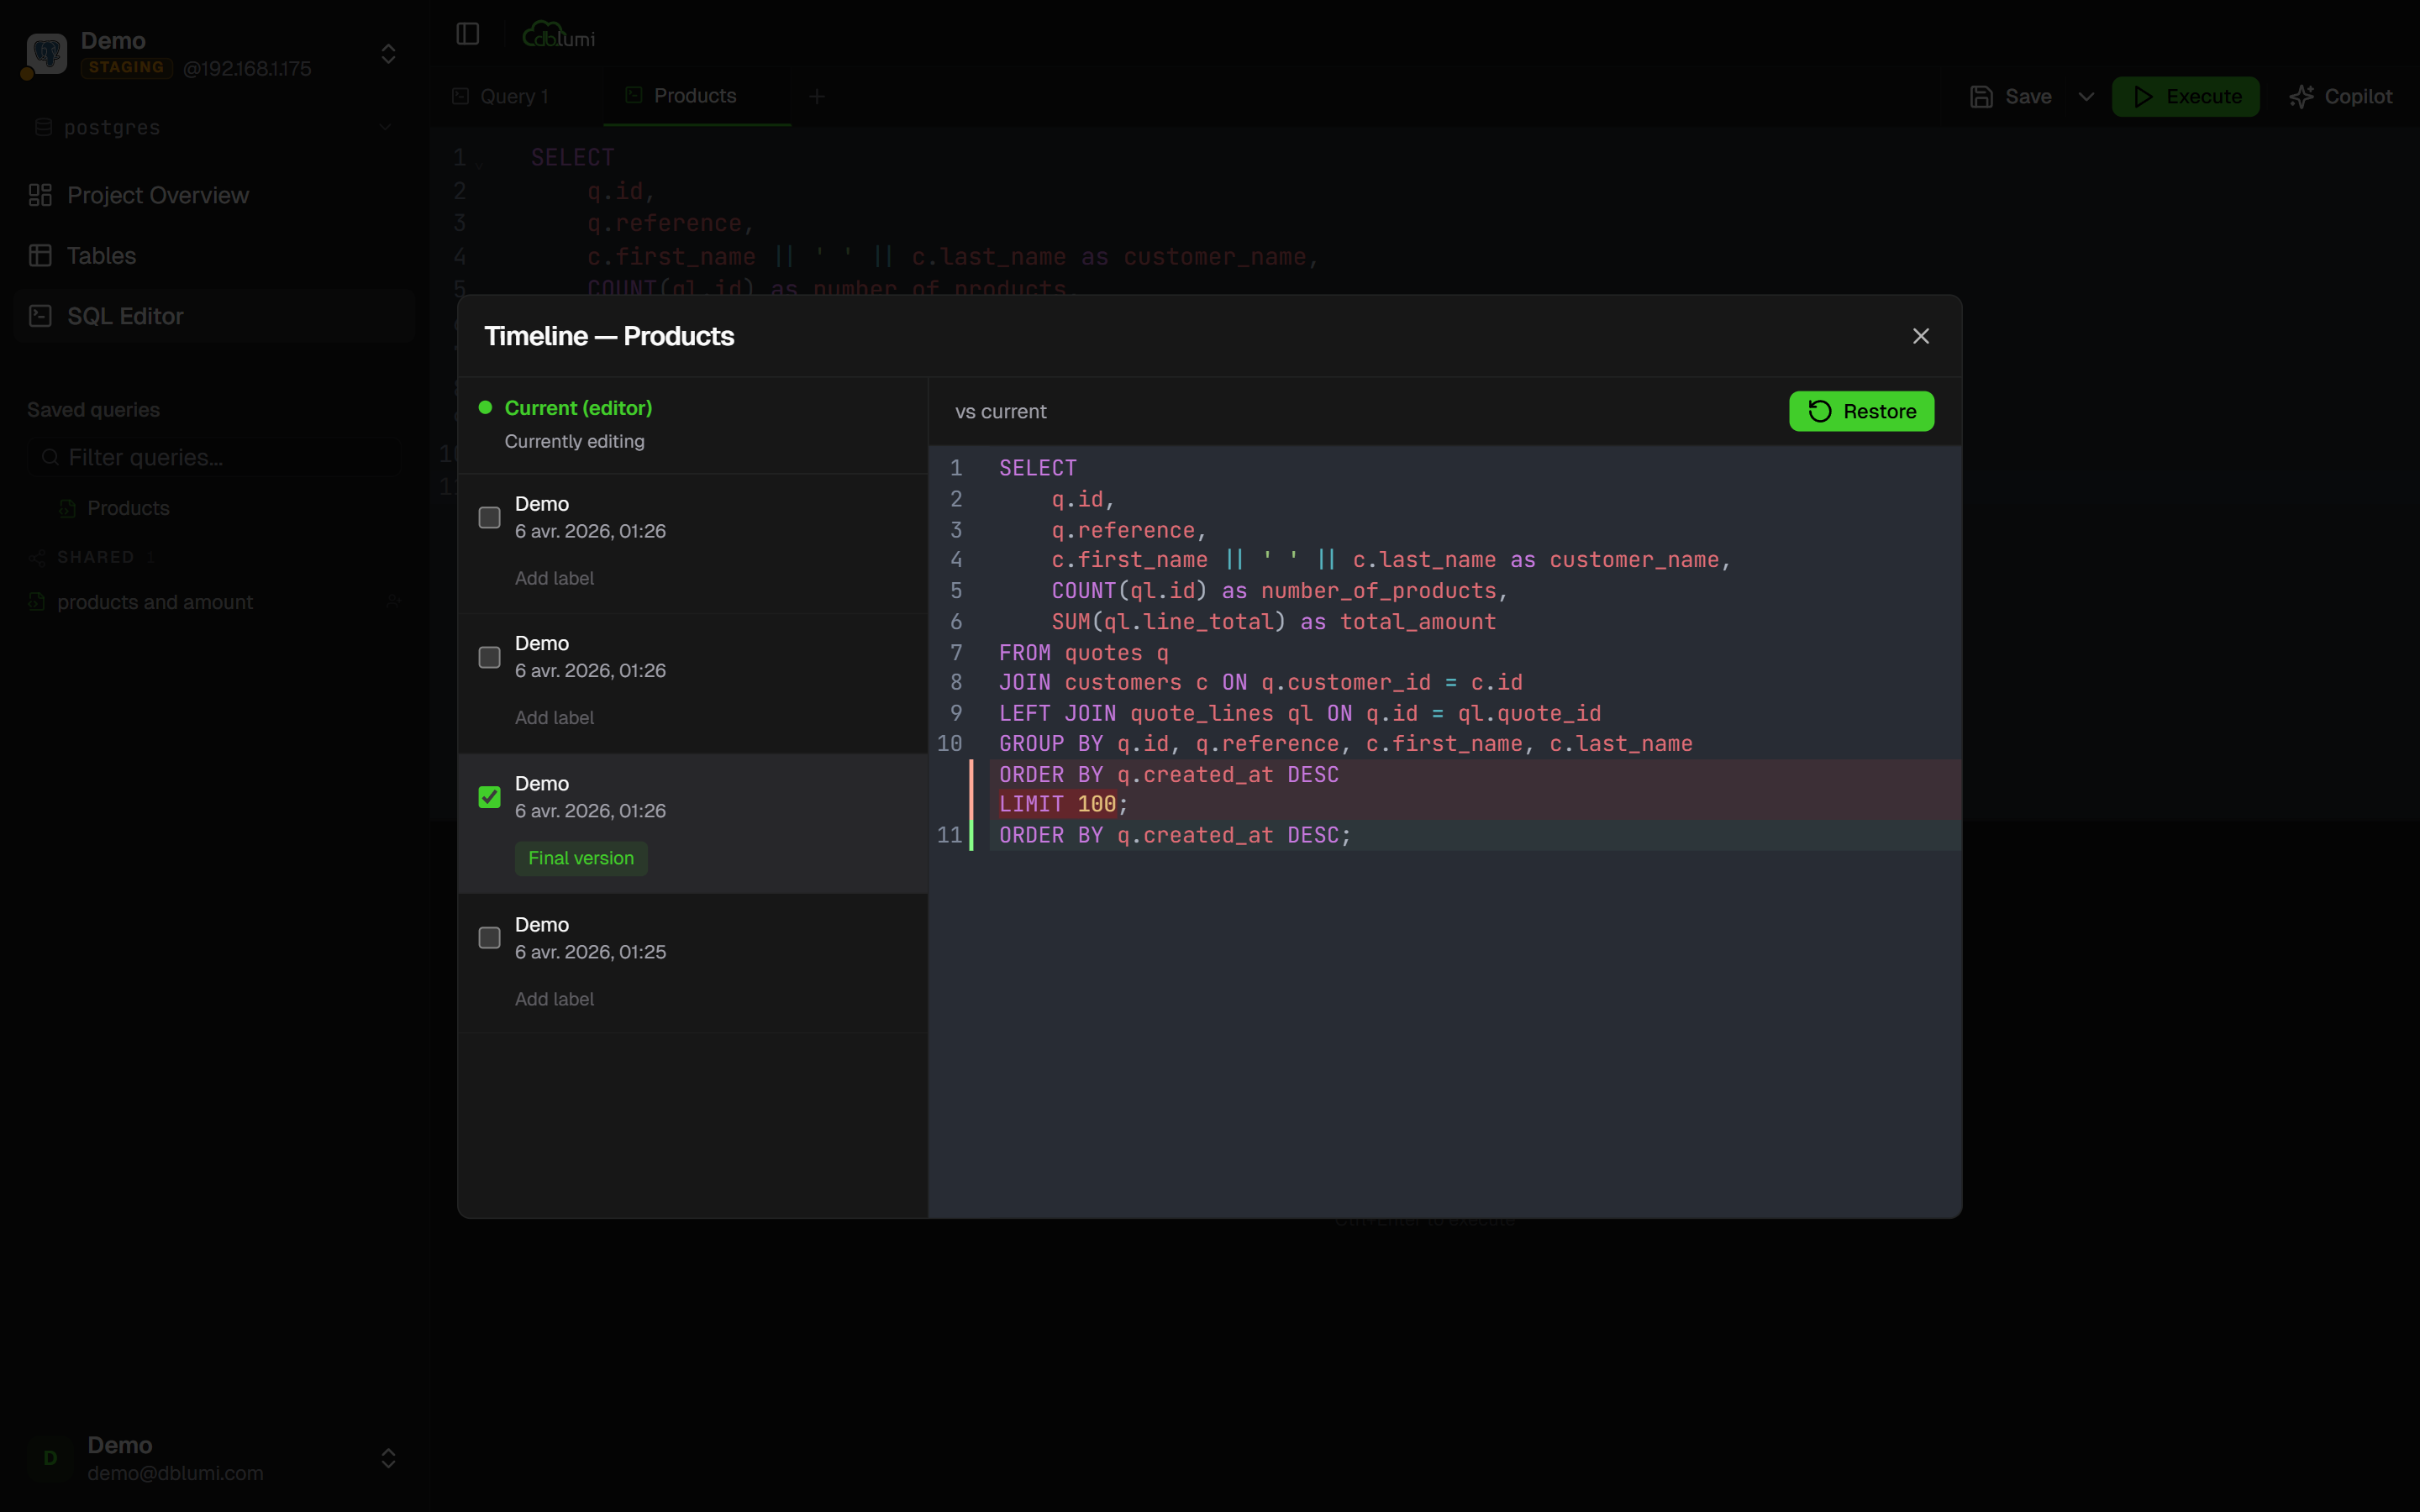Click the SQL Editor sidebar icon
The image size is (2420, 1512).
(x=40, y=316)
